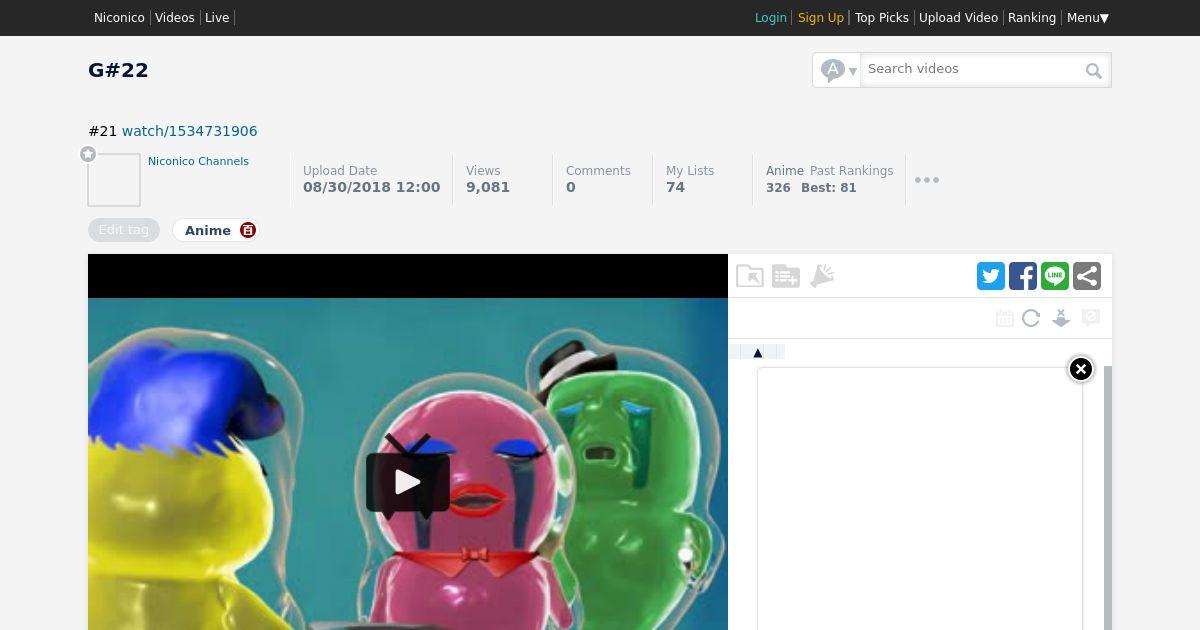Close the comment panel ad box

tap(1080, 369)
